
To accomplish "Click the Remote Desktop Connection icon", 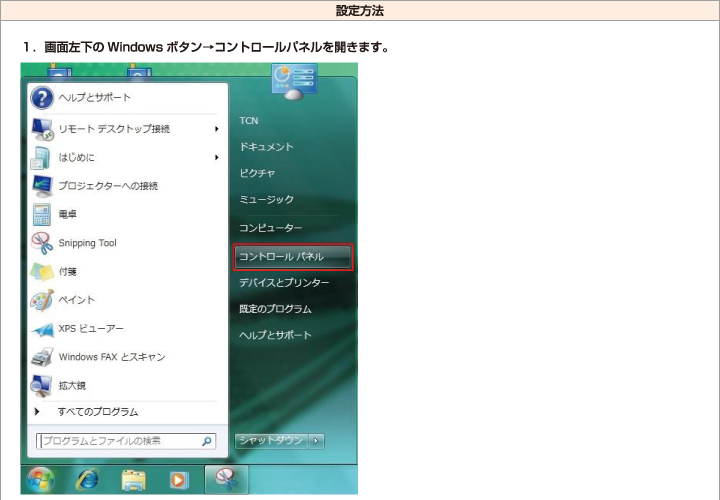I will click(42, 129).
